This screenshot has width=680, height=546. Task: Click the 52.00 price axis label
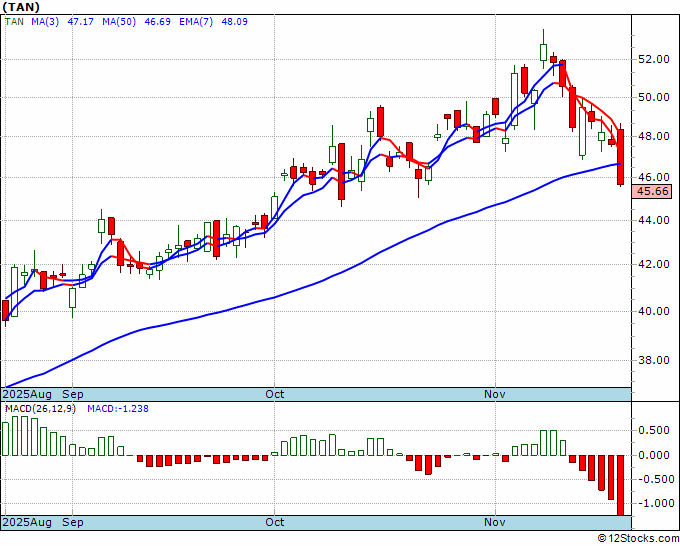[654, 59]
